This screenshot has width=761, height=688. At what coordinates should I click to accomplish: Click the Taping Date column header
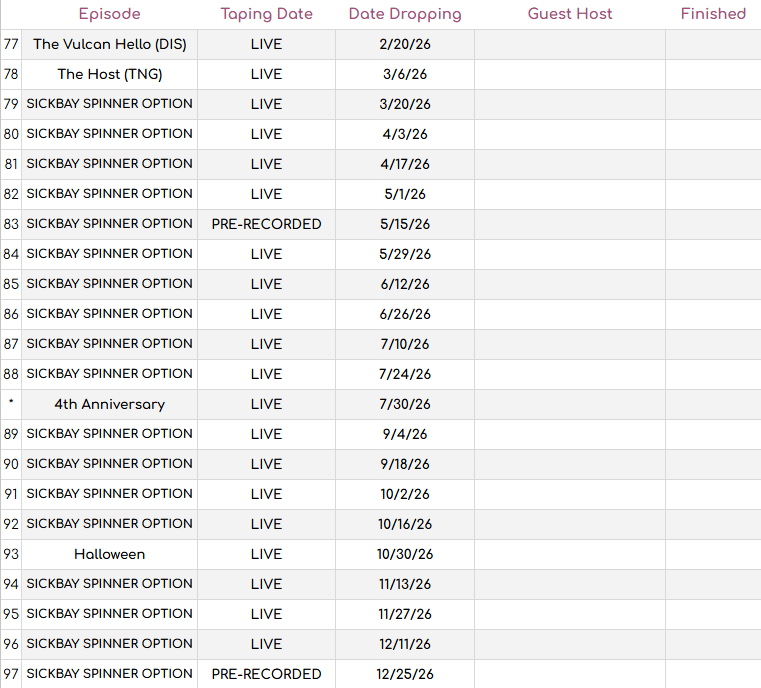click(x=266, y=14)
